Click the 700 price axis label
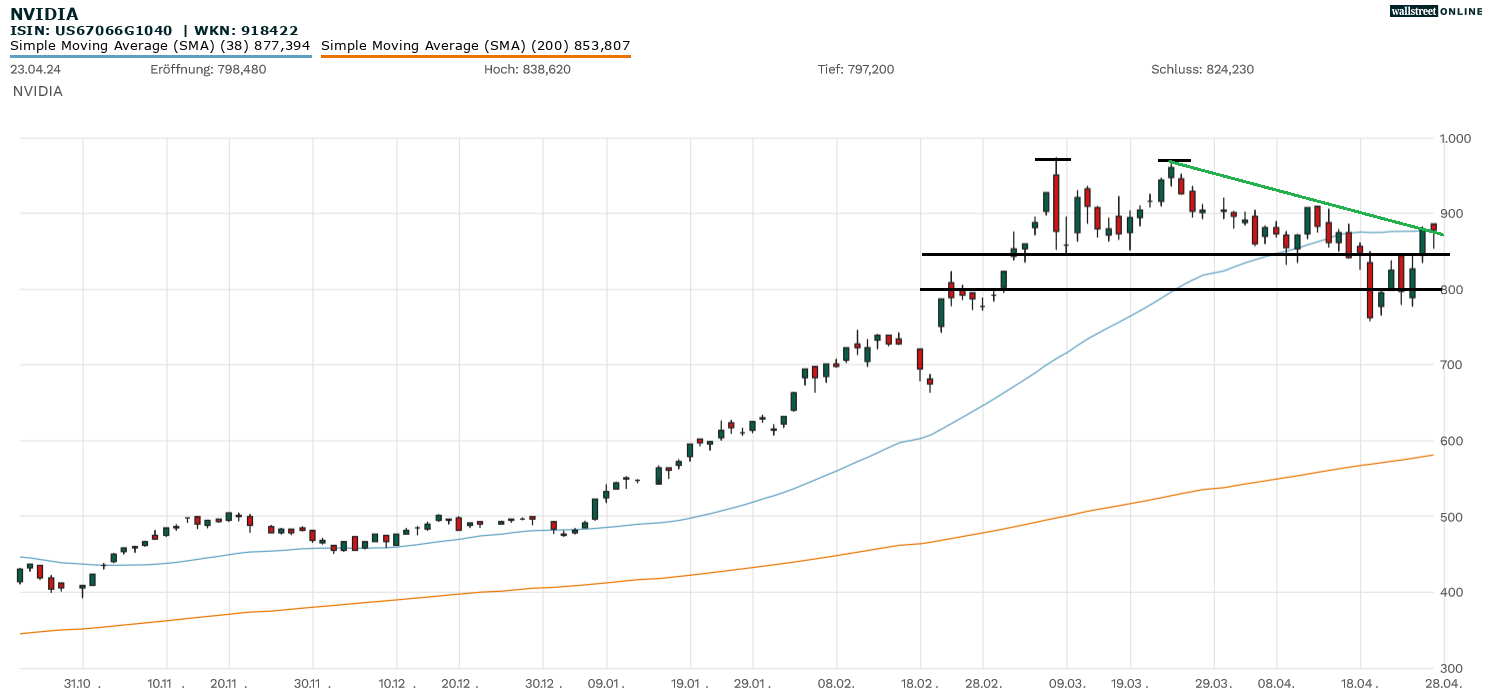 click(1449, 365)
